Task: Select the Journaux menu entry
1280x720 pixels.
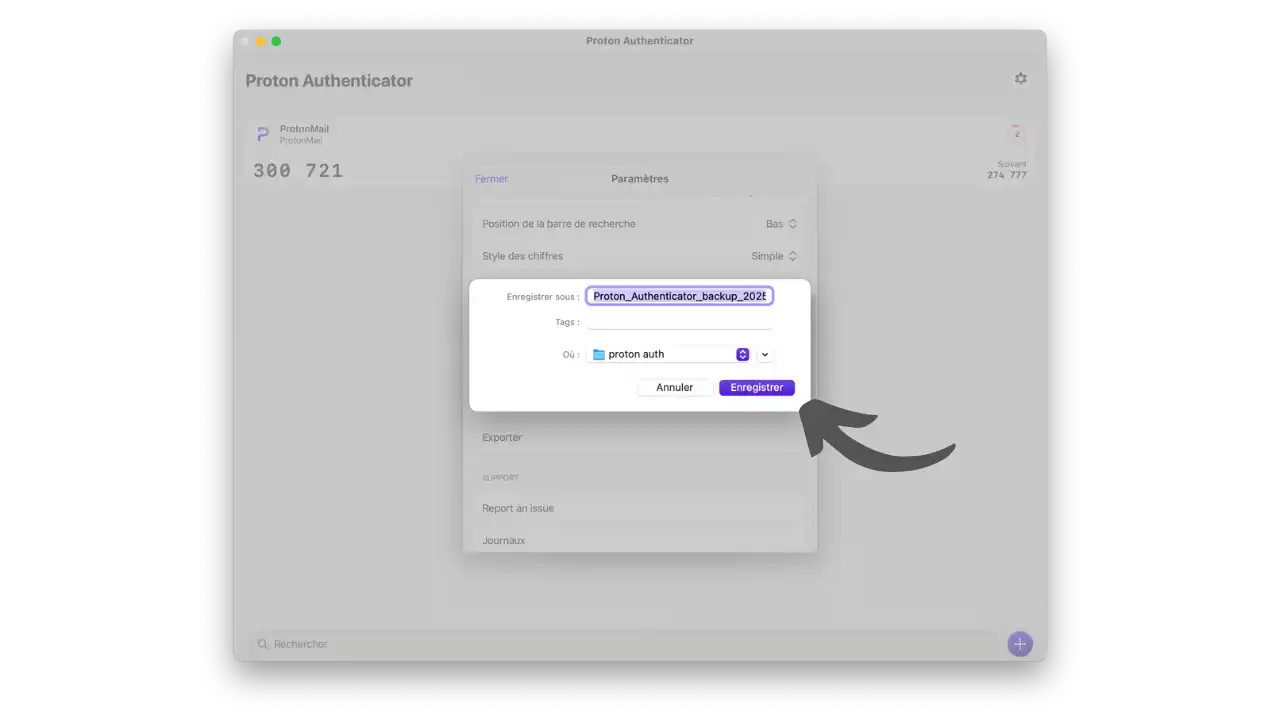Action: click(503, 540)
